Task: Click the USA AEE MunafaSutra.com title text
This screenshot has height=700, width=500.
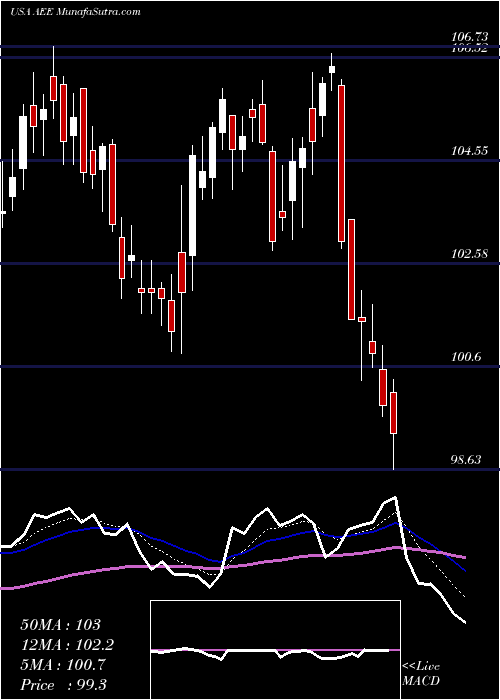Action: tap(75, 12)
